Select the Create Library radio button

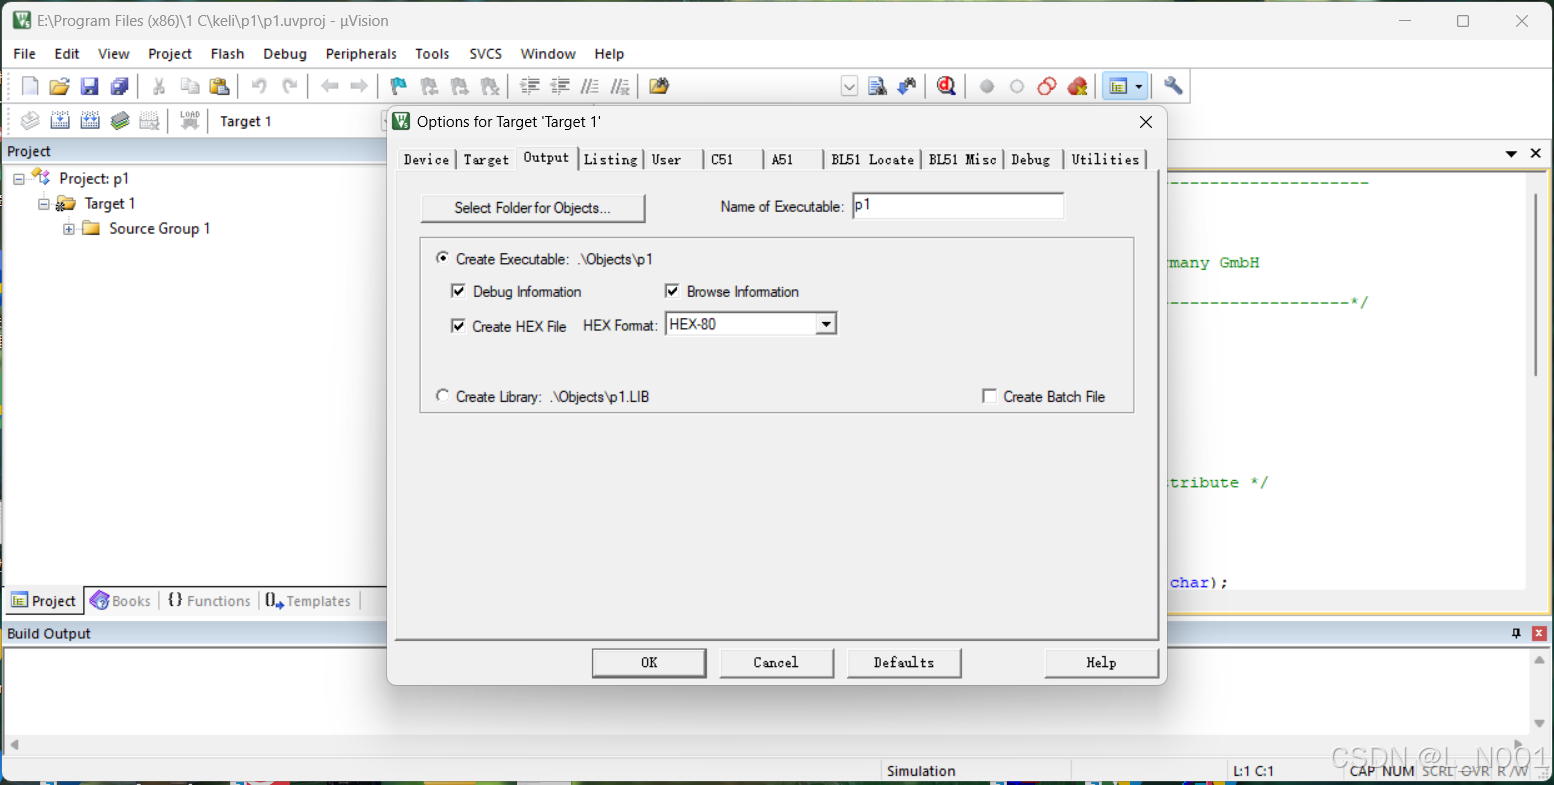tap(442, 396)
